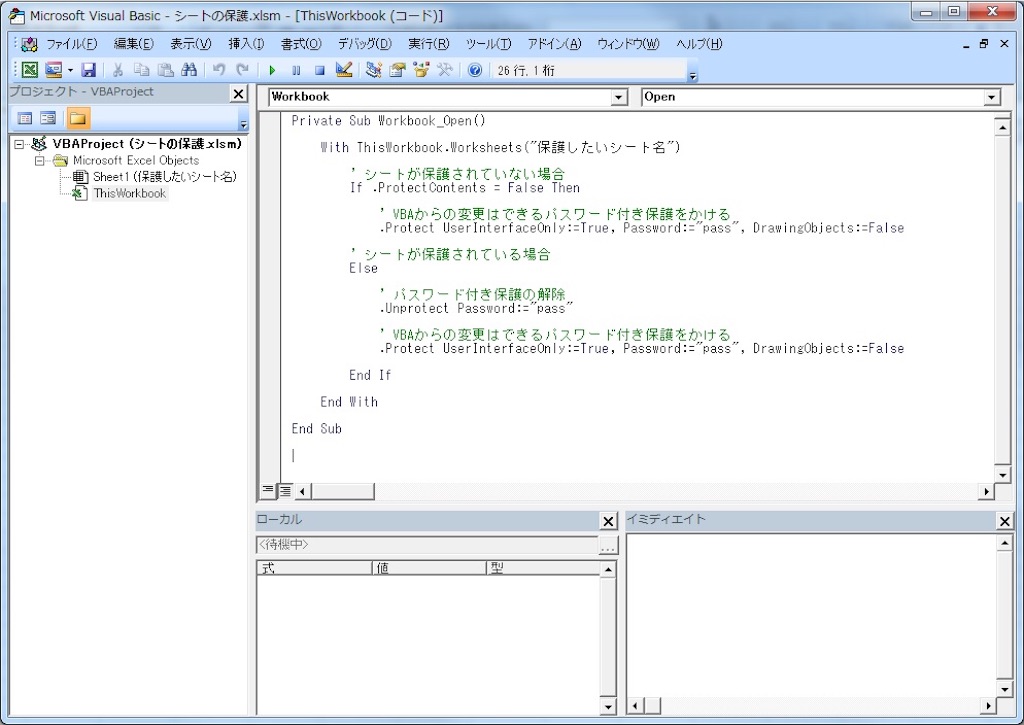
Task: Click the 'Private Sub Workbook_Open()' line
Action: (x=389, y=121)
